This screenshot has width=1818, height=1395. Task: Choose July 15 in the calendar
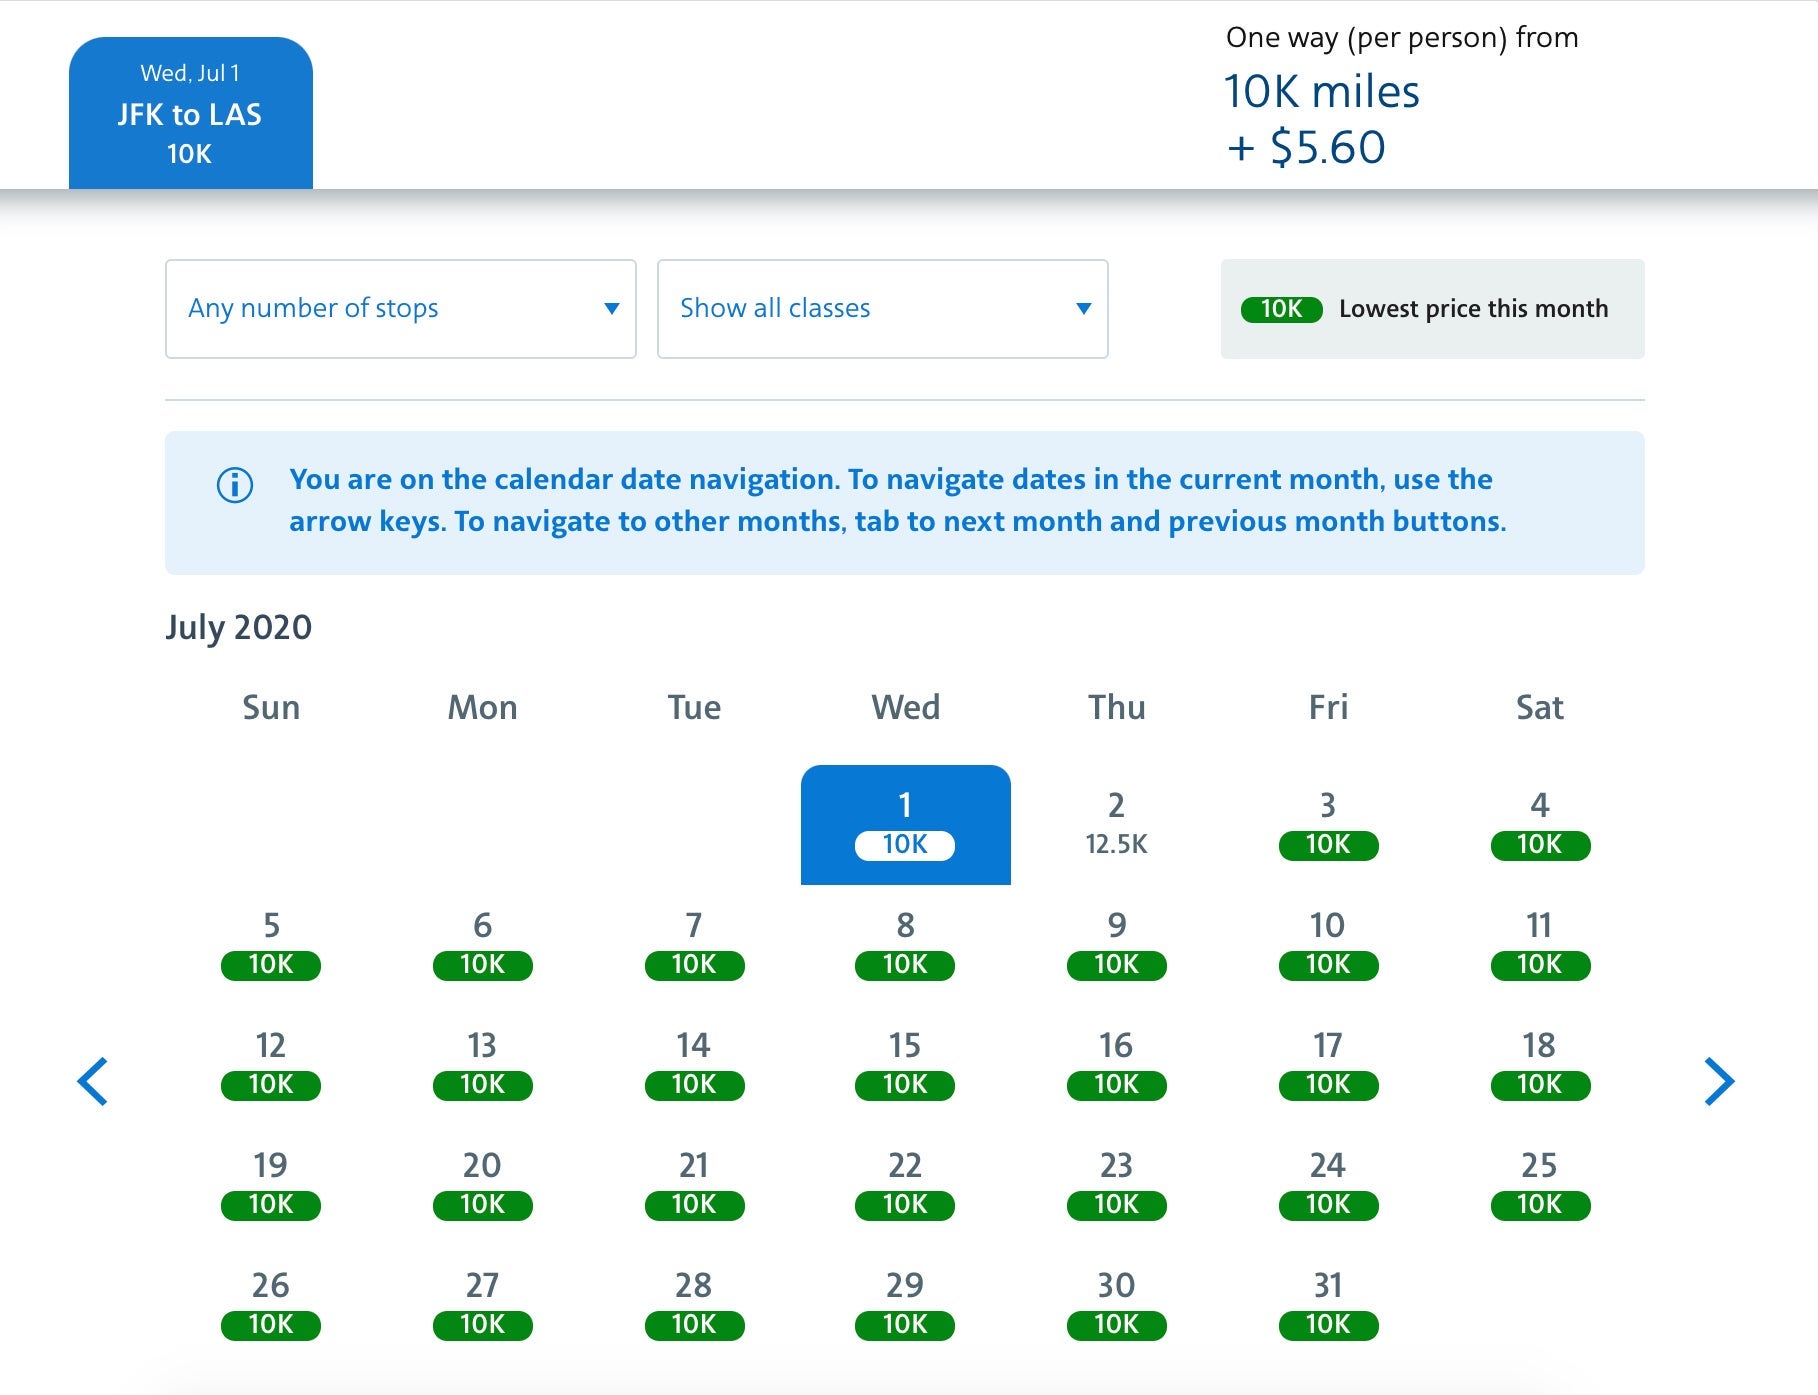pos(905,1064)
